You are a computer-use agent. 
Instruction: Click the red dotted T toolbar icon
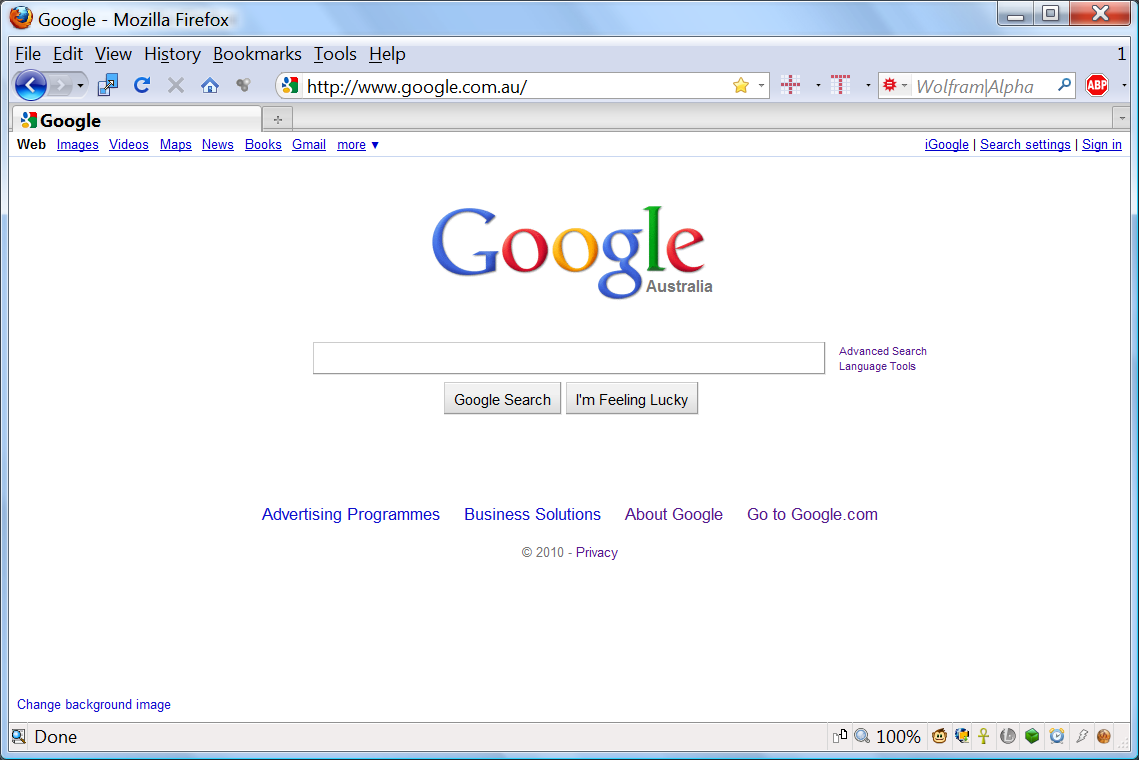coord(840,85)
